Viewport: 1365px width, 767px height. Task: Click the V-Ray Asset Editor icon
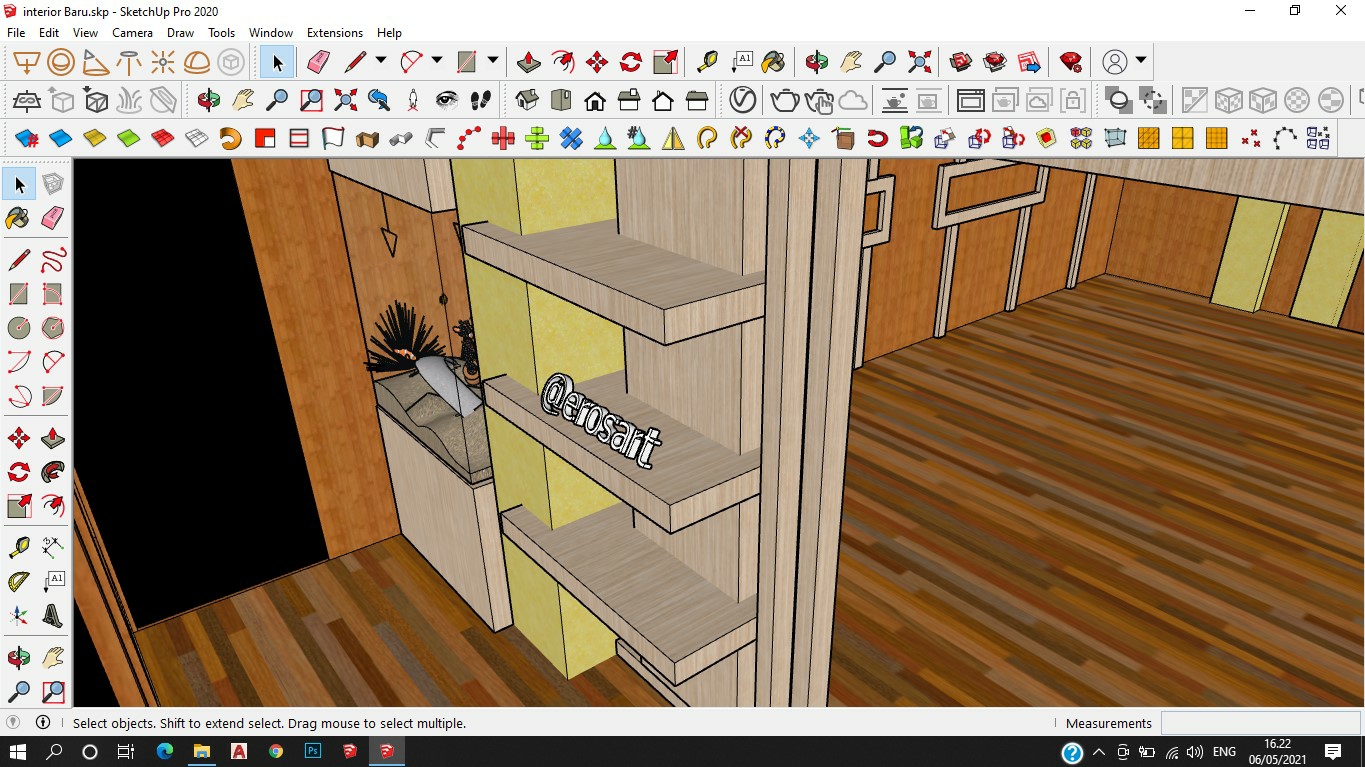click(742, 100)
